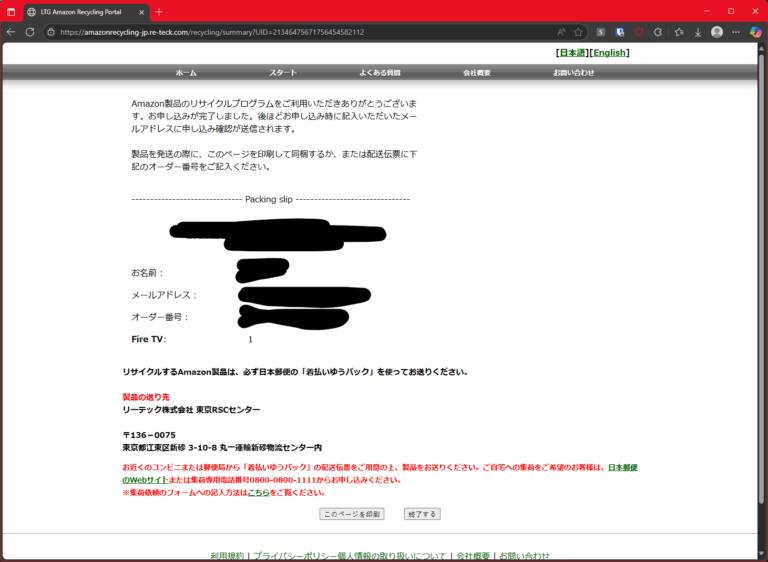768x562 pixels.
Task: Open the tab actions menu icon
Action: pyautogui.click(x=11, y=12)
